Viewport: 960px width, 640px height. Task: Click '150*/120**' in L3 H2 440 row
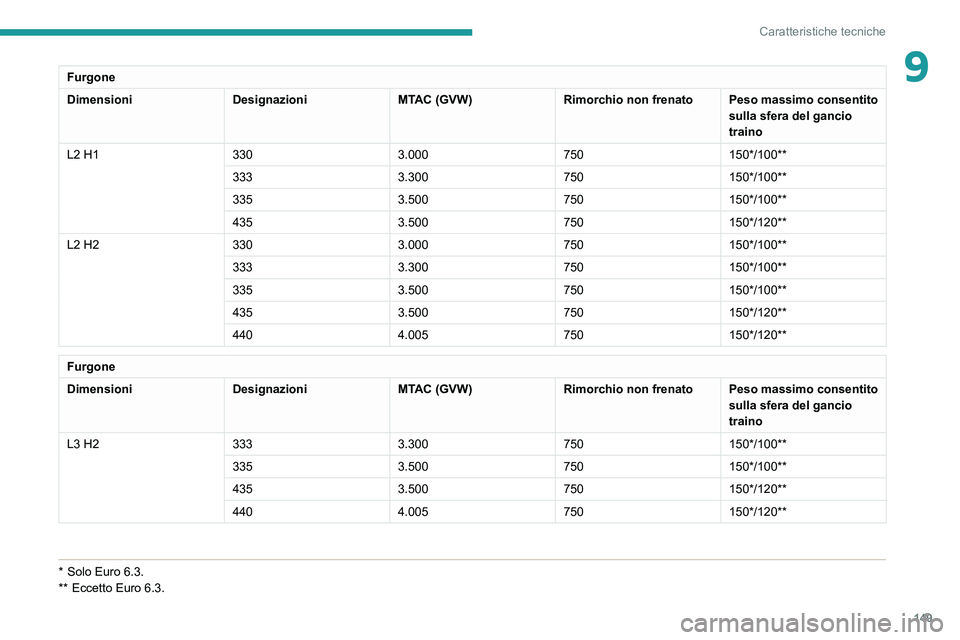click(757, 511)
